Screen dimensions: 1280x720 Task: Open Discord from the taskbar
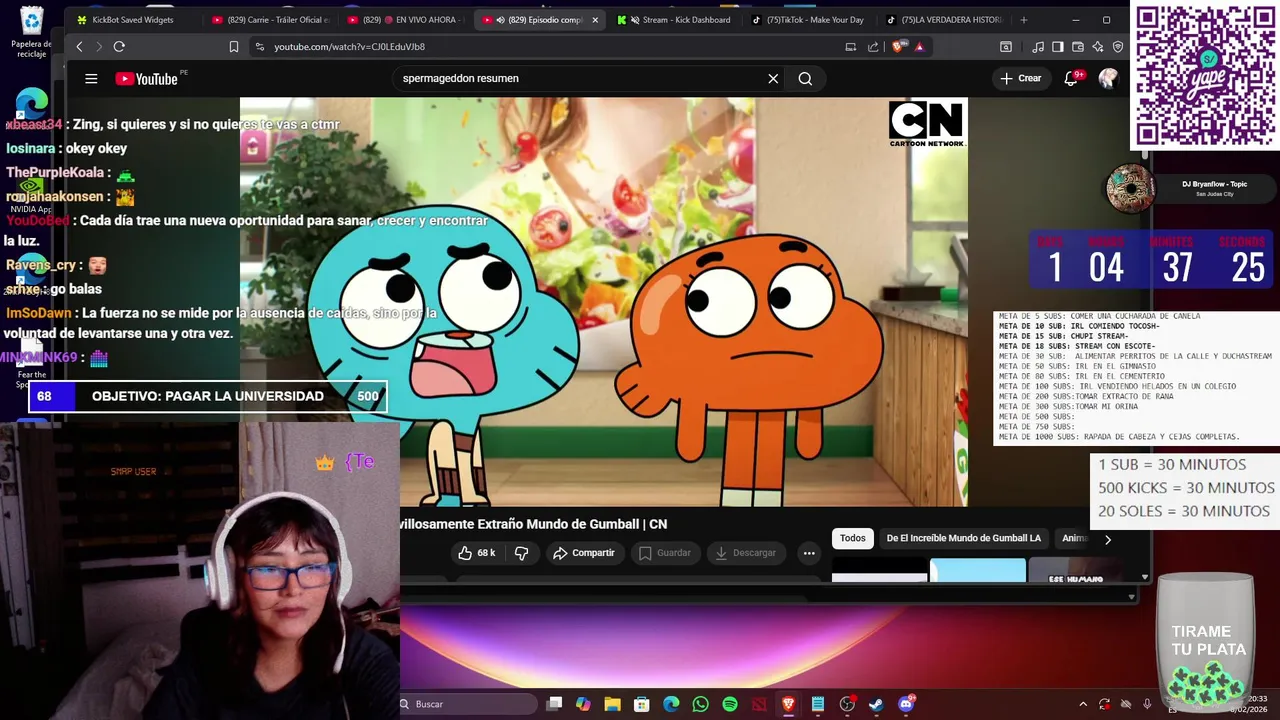pos(906,704)
